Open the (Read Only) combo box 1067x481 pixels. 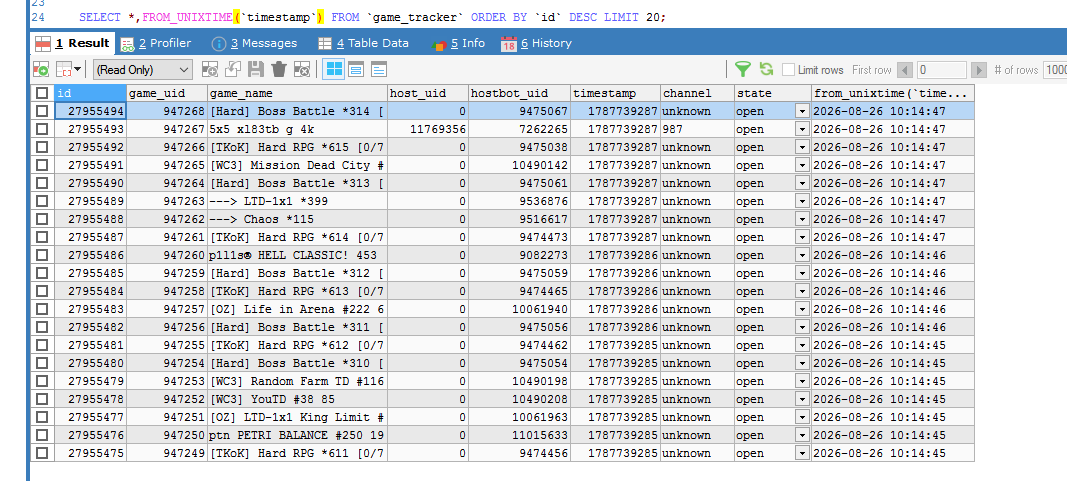(143, 69)
